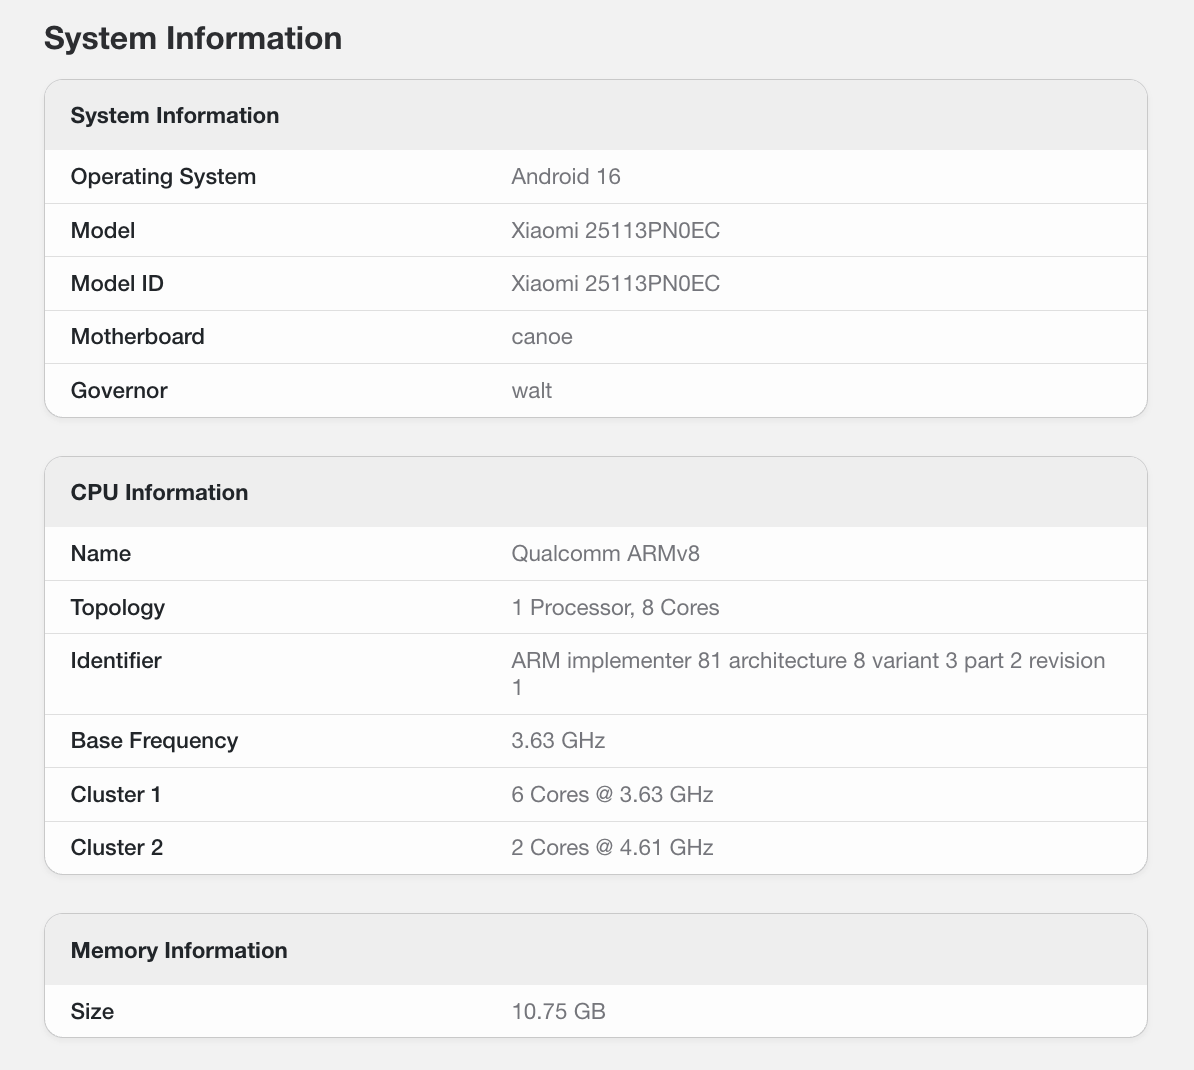Click the Cluster 1 value 6 Cores

tap(612, 795)
